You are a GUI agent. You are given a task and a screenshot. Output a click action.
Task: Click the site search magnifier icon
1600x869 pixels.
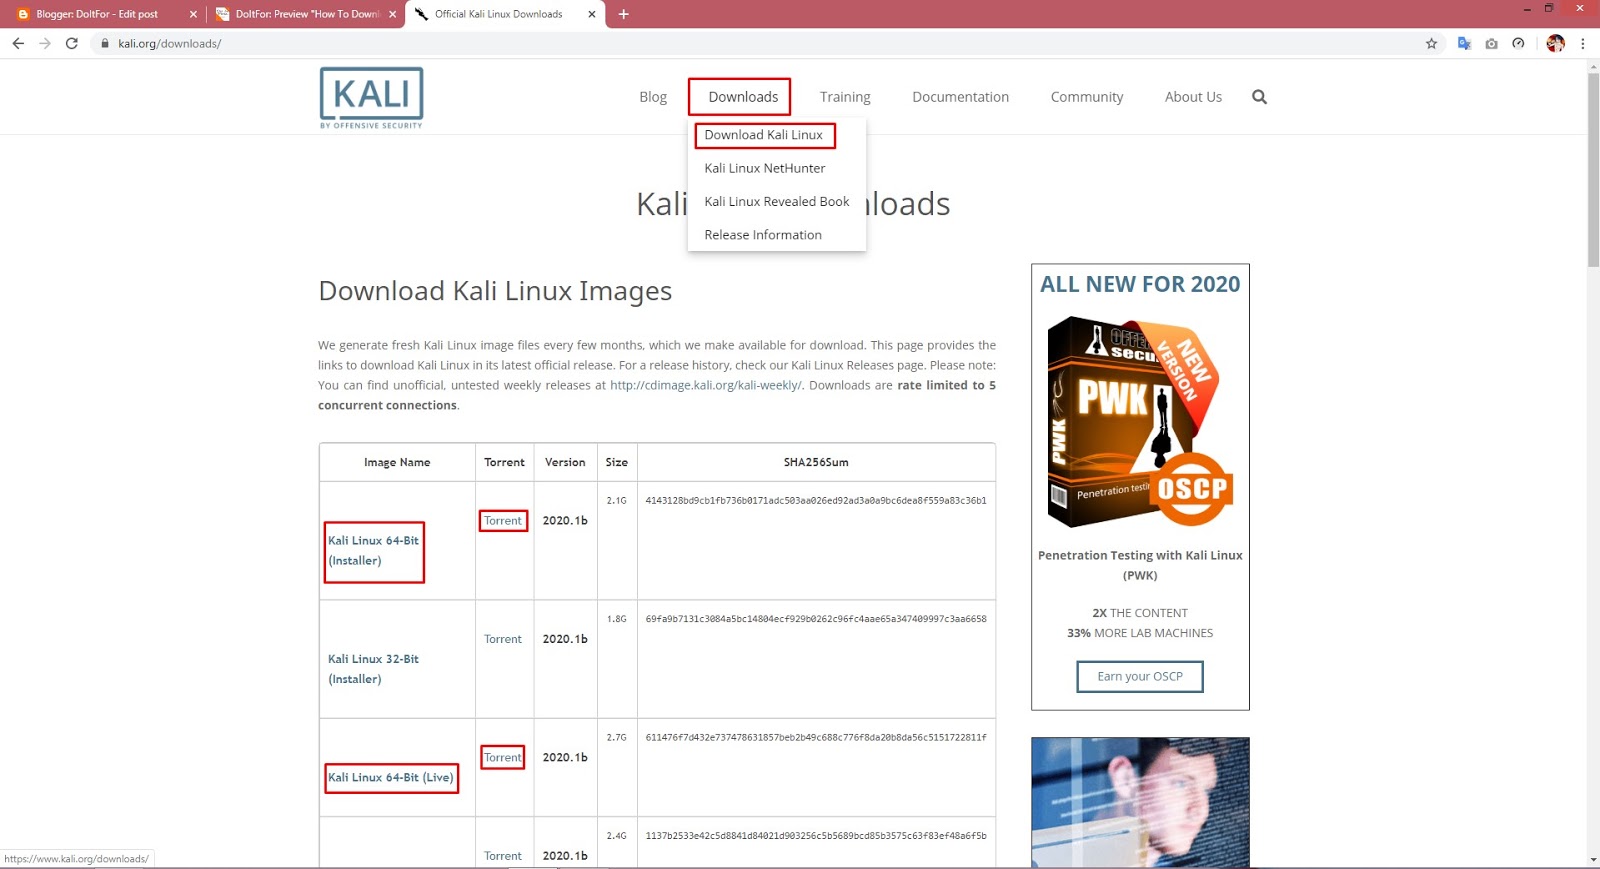click(x=1259, y=97)
